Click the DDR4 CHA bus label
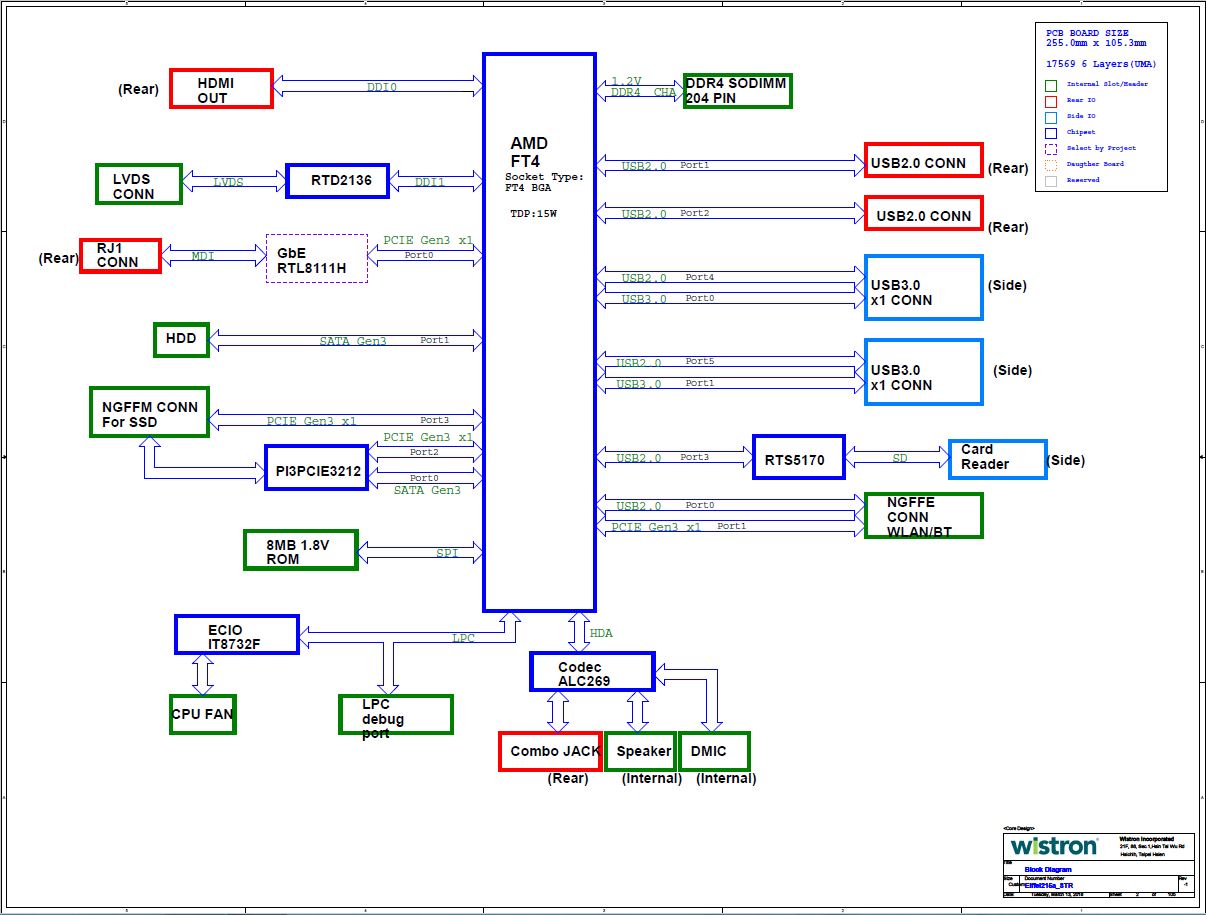1206x915 pixels. pos(643,93)
